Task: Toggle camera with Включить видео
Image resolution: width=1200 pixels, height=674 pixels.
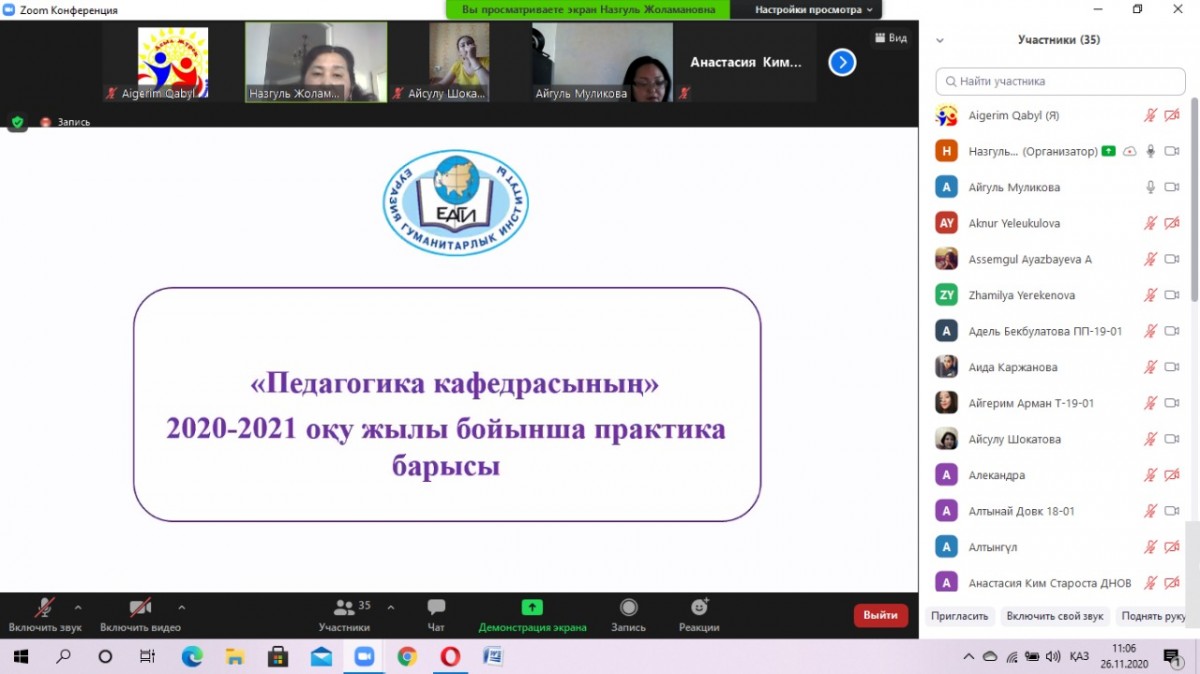Action: click(x=140, y=608)
